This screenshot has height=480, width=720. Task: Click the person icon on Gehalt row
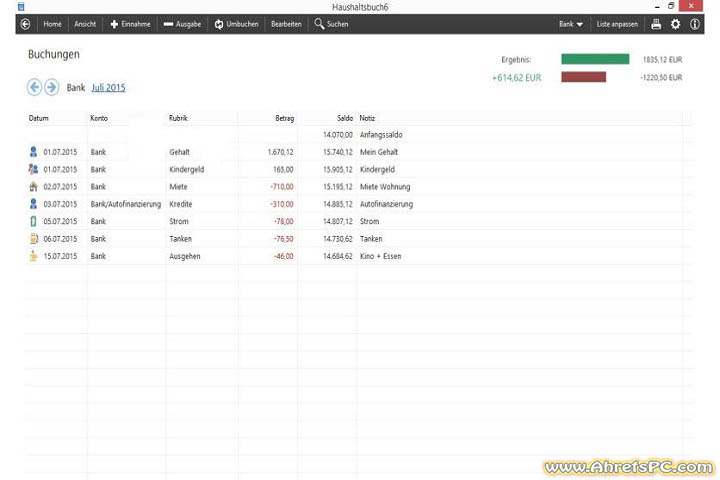(34, 152)
